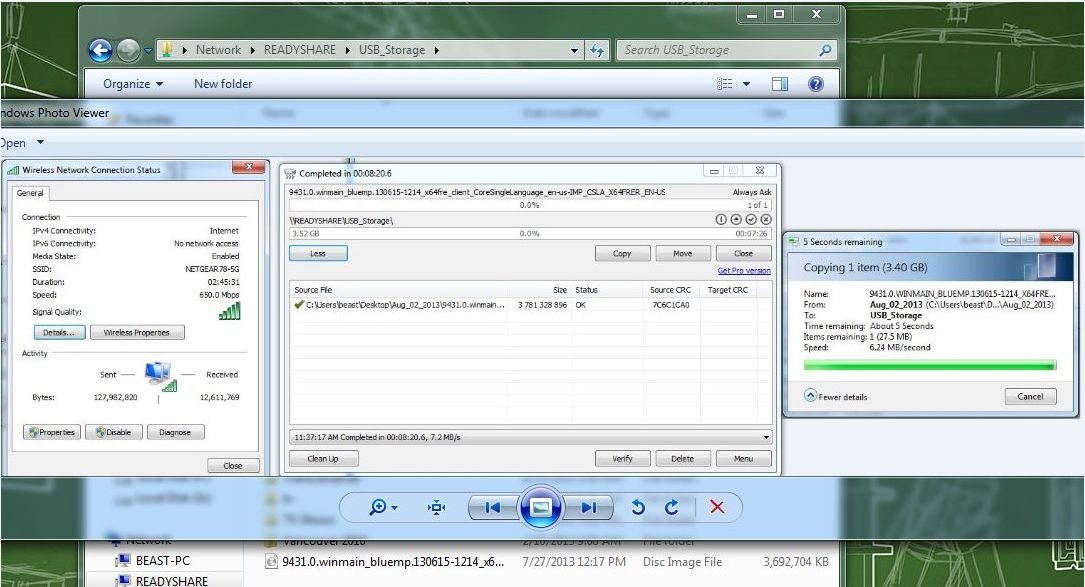This screenshot has height=587, width=1085.
Task: Select the copied file row with the green check
Action: 529,305
